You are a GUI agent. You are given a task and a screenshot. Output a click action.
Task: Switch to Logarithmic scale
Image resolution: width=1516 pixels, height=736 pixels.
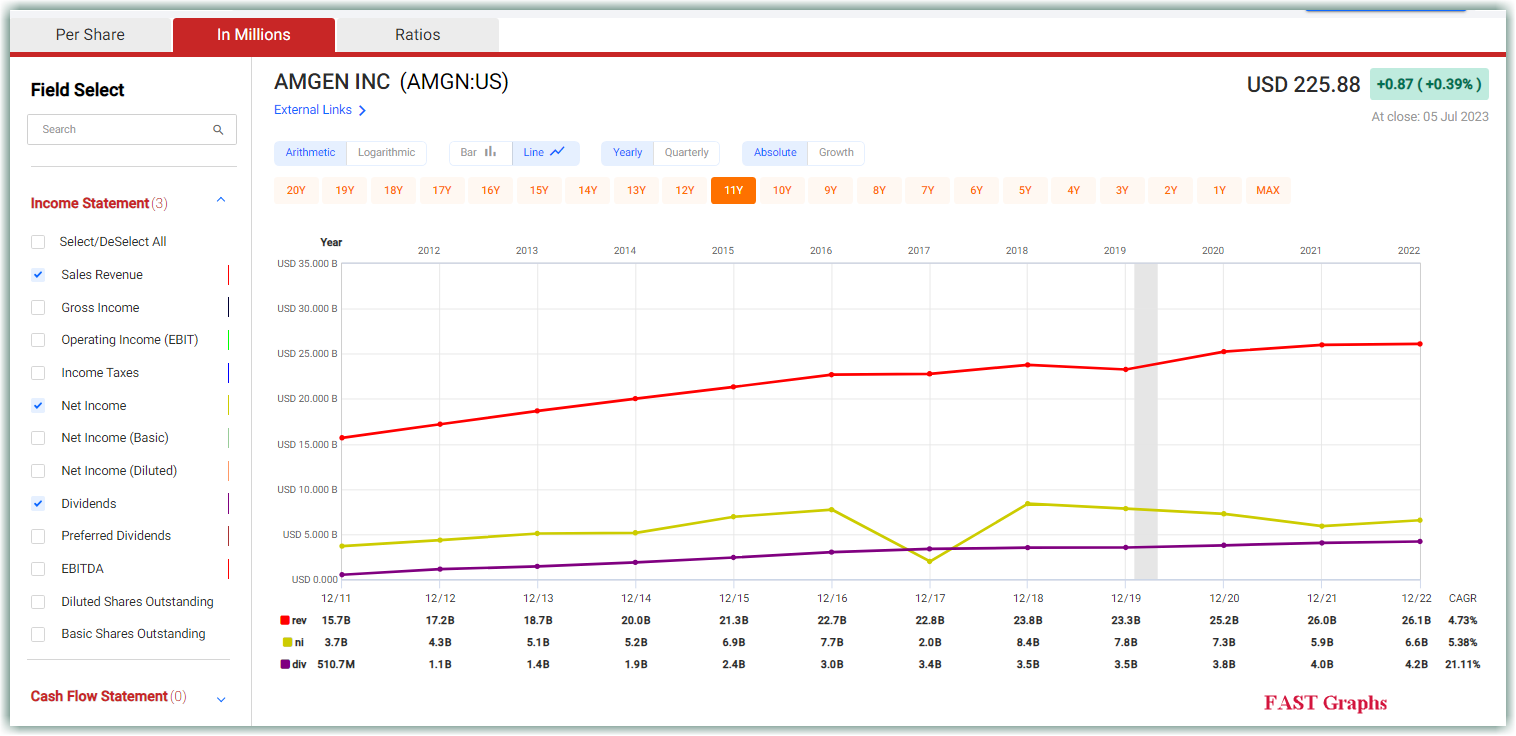click(x=386, y=153)
